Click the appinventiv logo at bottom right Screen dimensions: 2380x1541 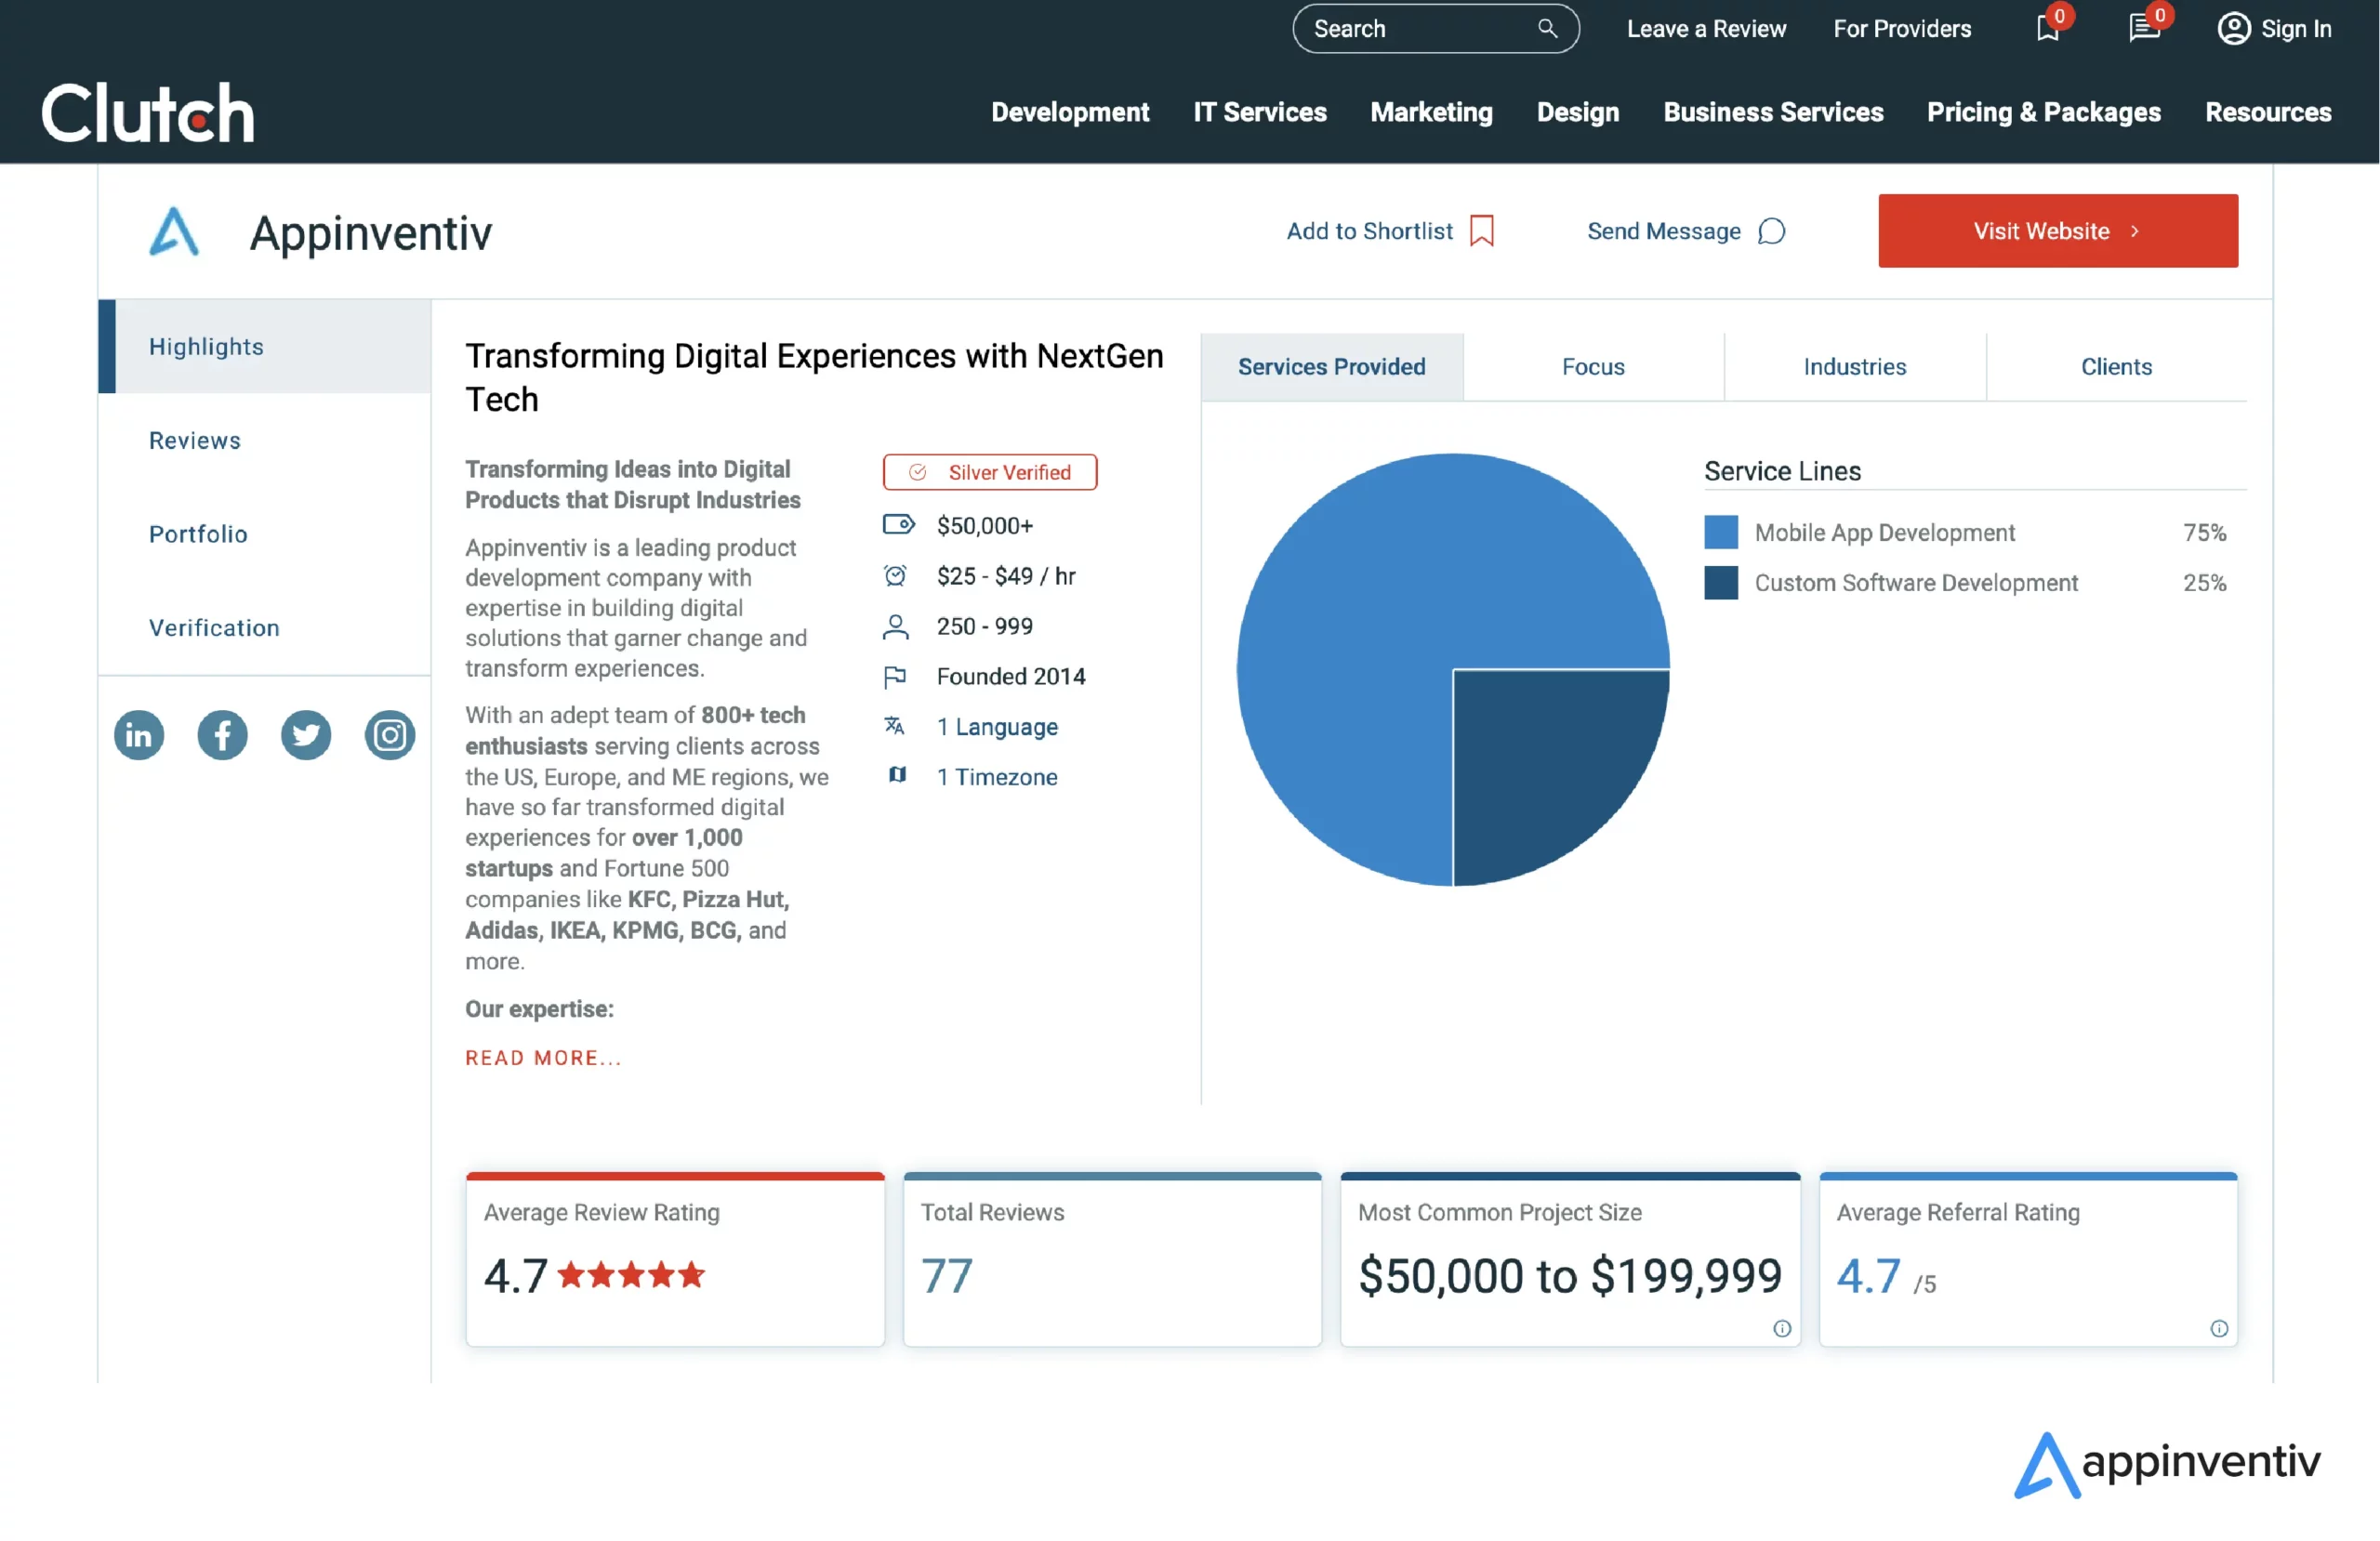click(x=2166, y=1464)
